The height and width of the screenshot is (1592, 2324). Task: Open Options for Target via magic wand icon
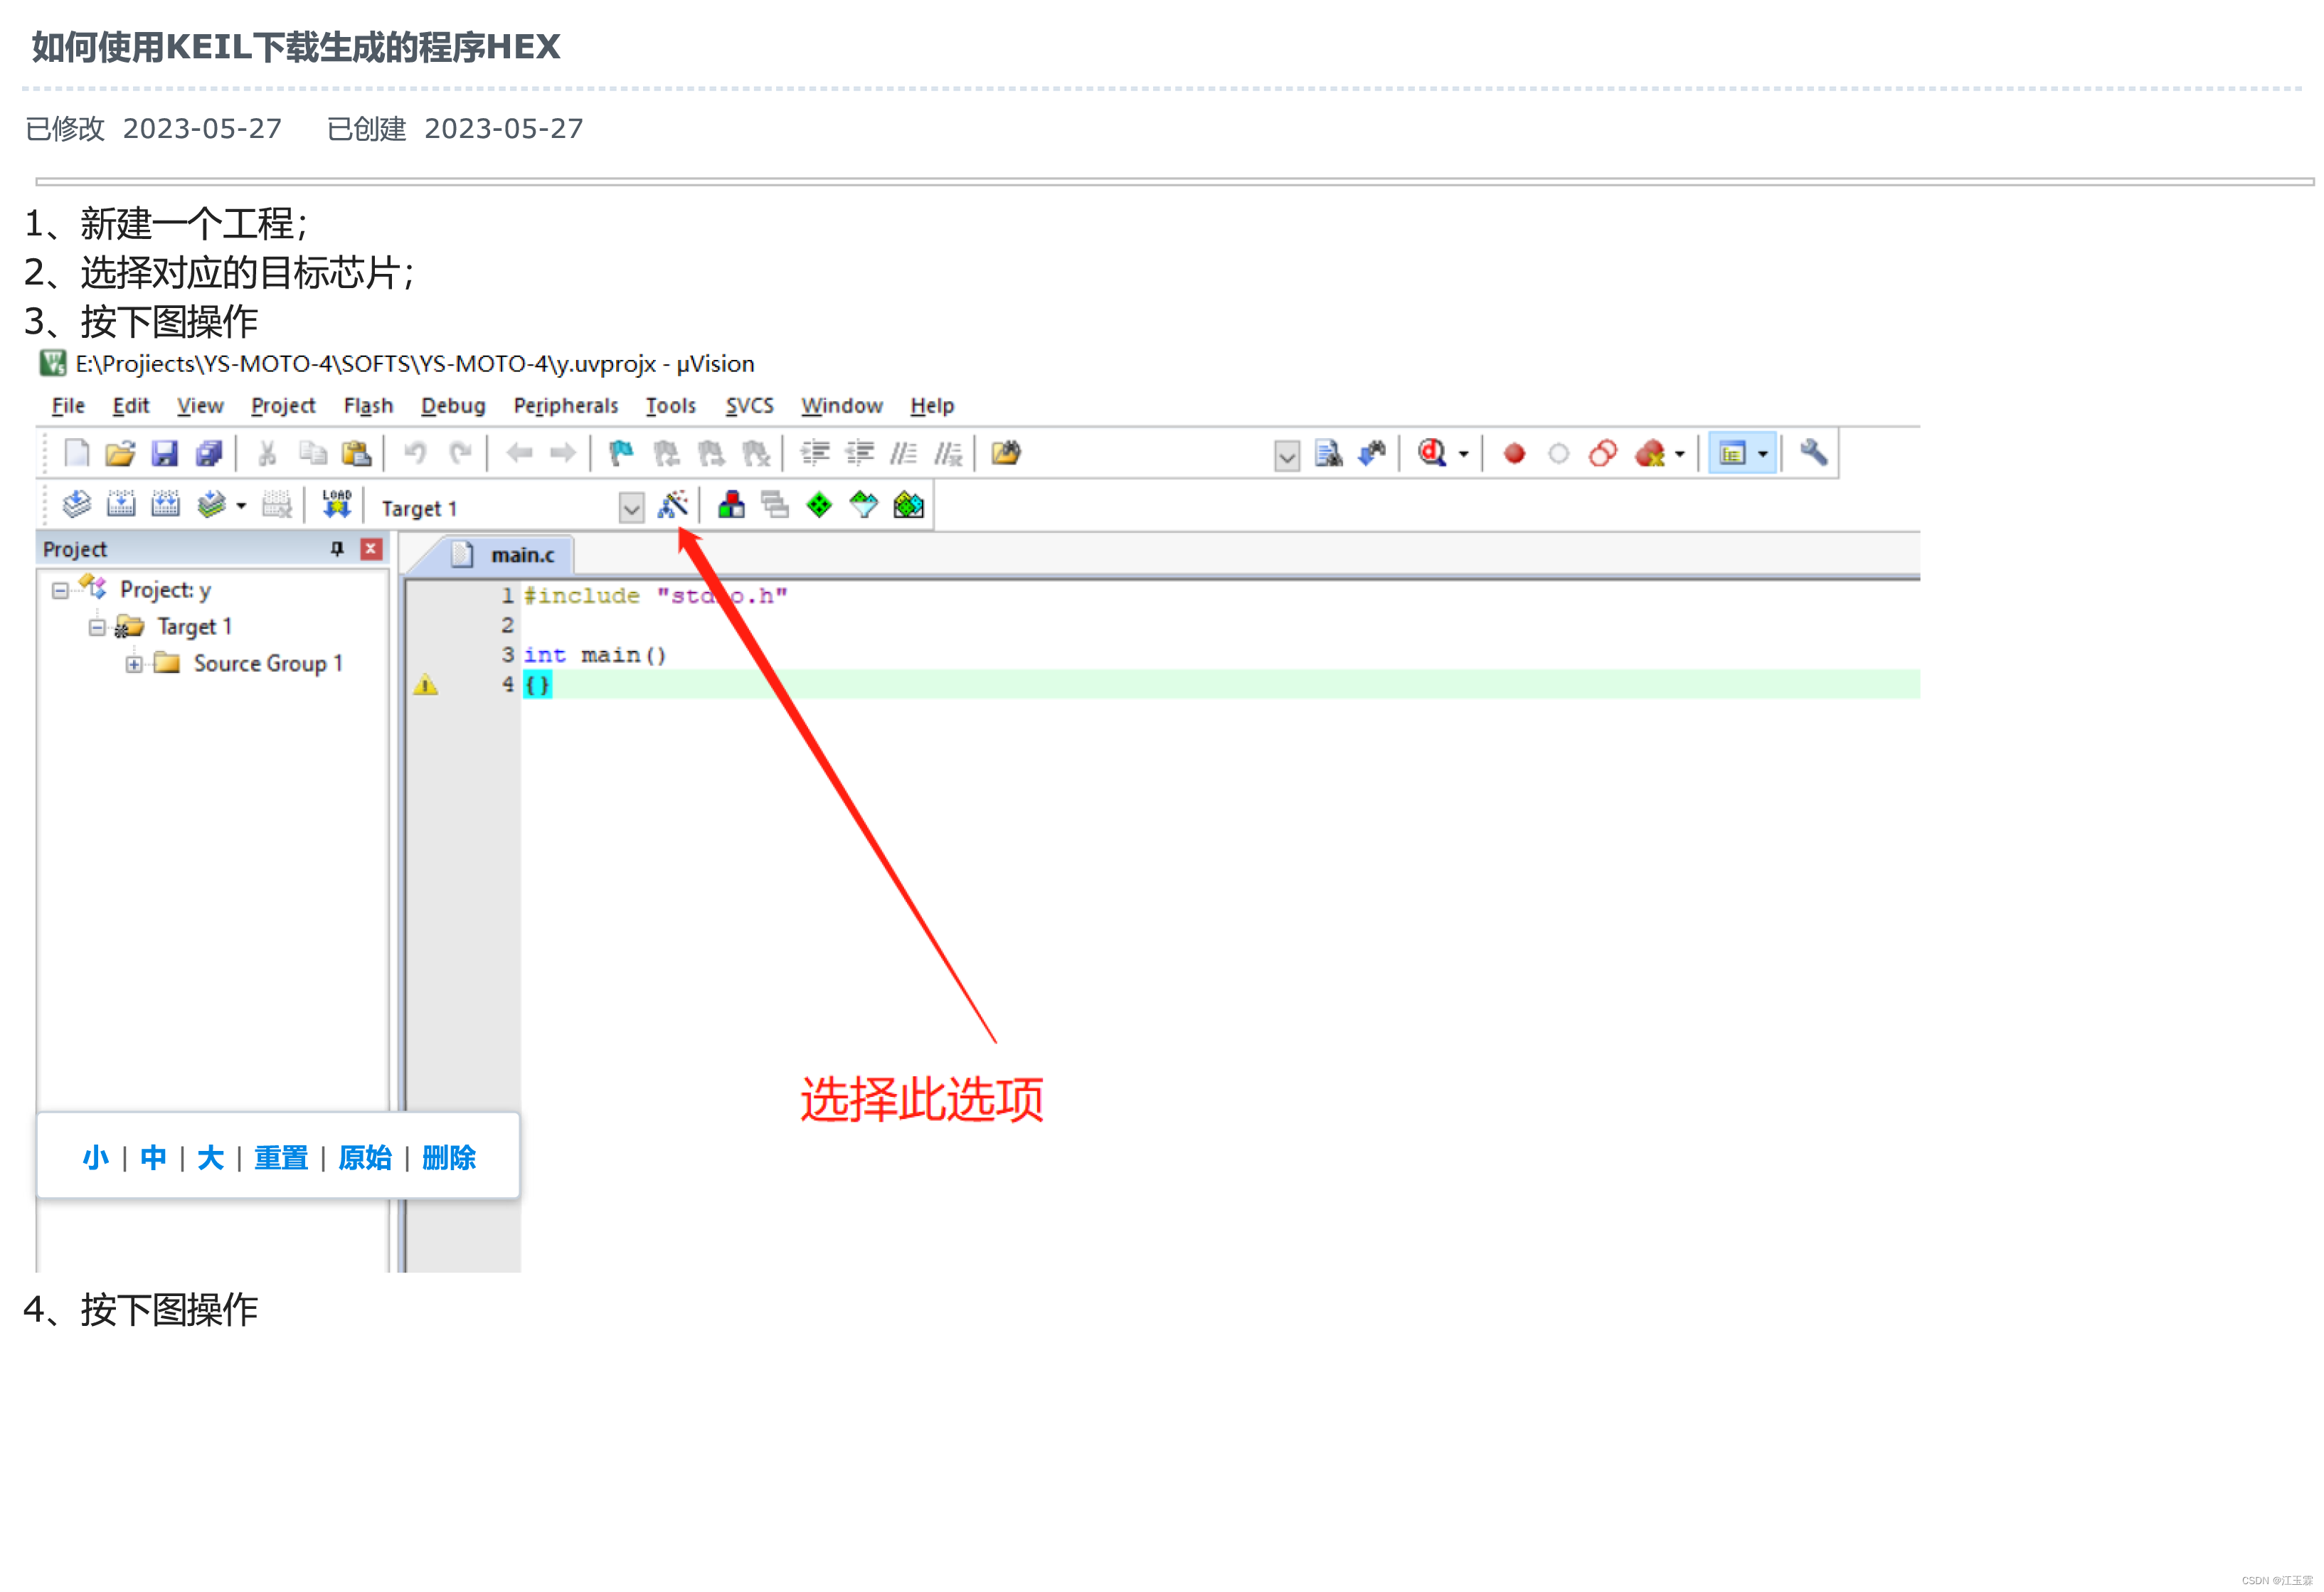(x=674, y=506)
